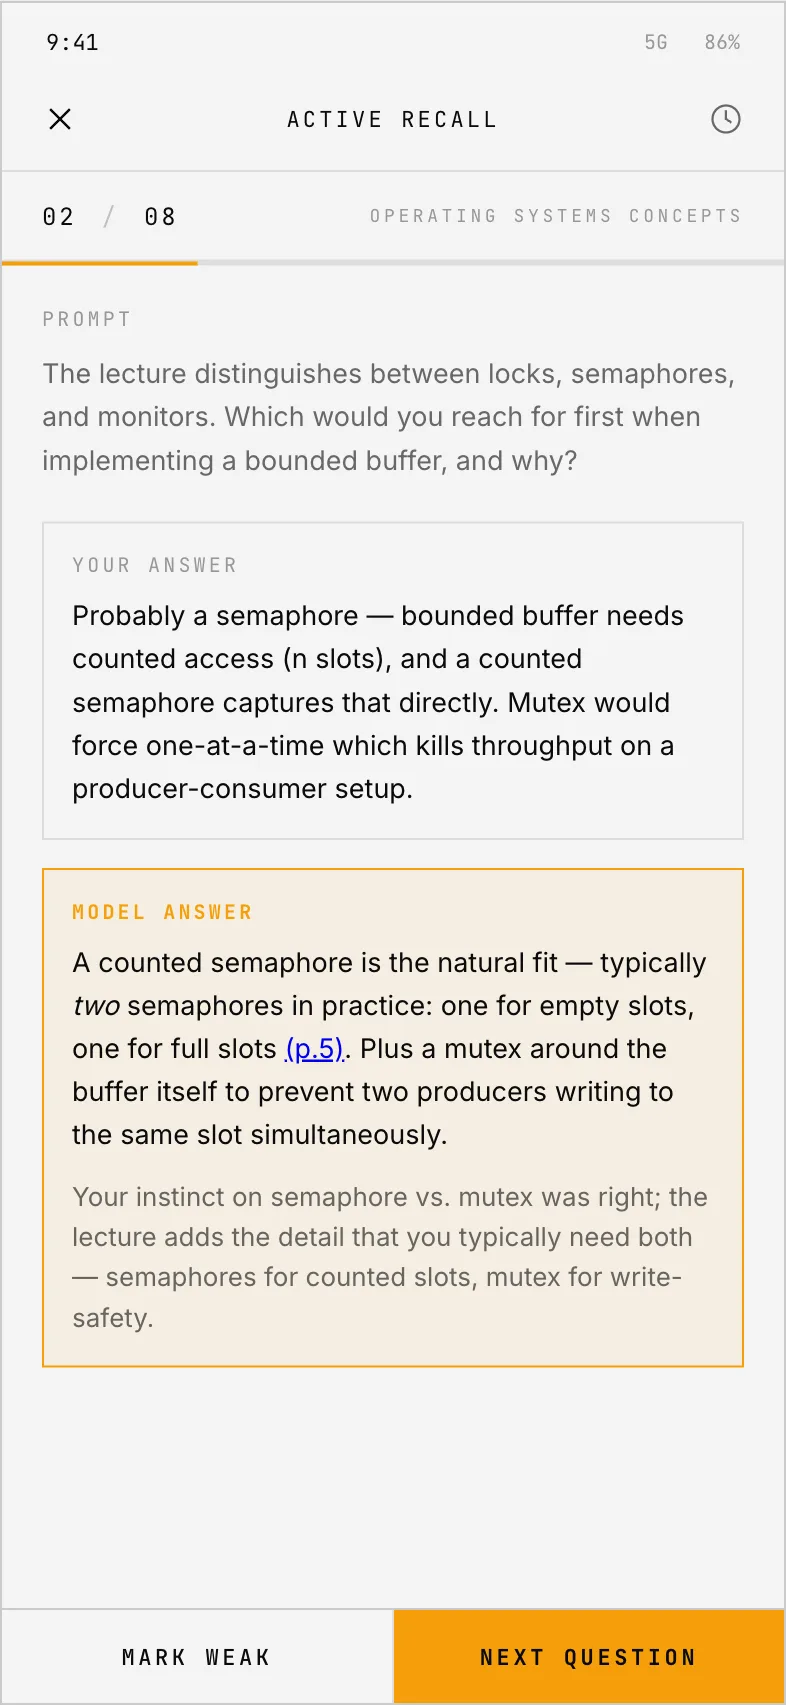This screenshot has width=786, height=1705.
Task: Click the orange progress bar segment
Action: [100, 263]
